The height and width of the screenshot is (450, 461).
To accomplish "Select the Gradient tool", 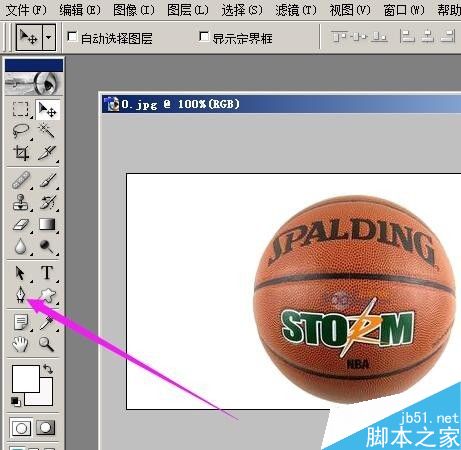I will click(47, 224).
